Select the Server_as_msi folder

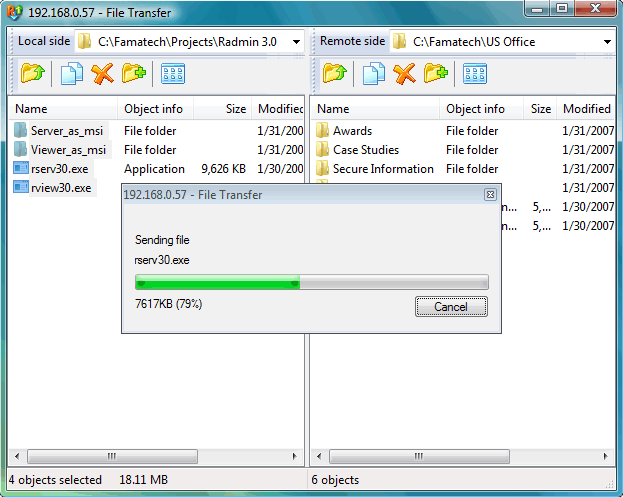tap(68, 131)
